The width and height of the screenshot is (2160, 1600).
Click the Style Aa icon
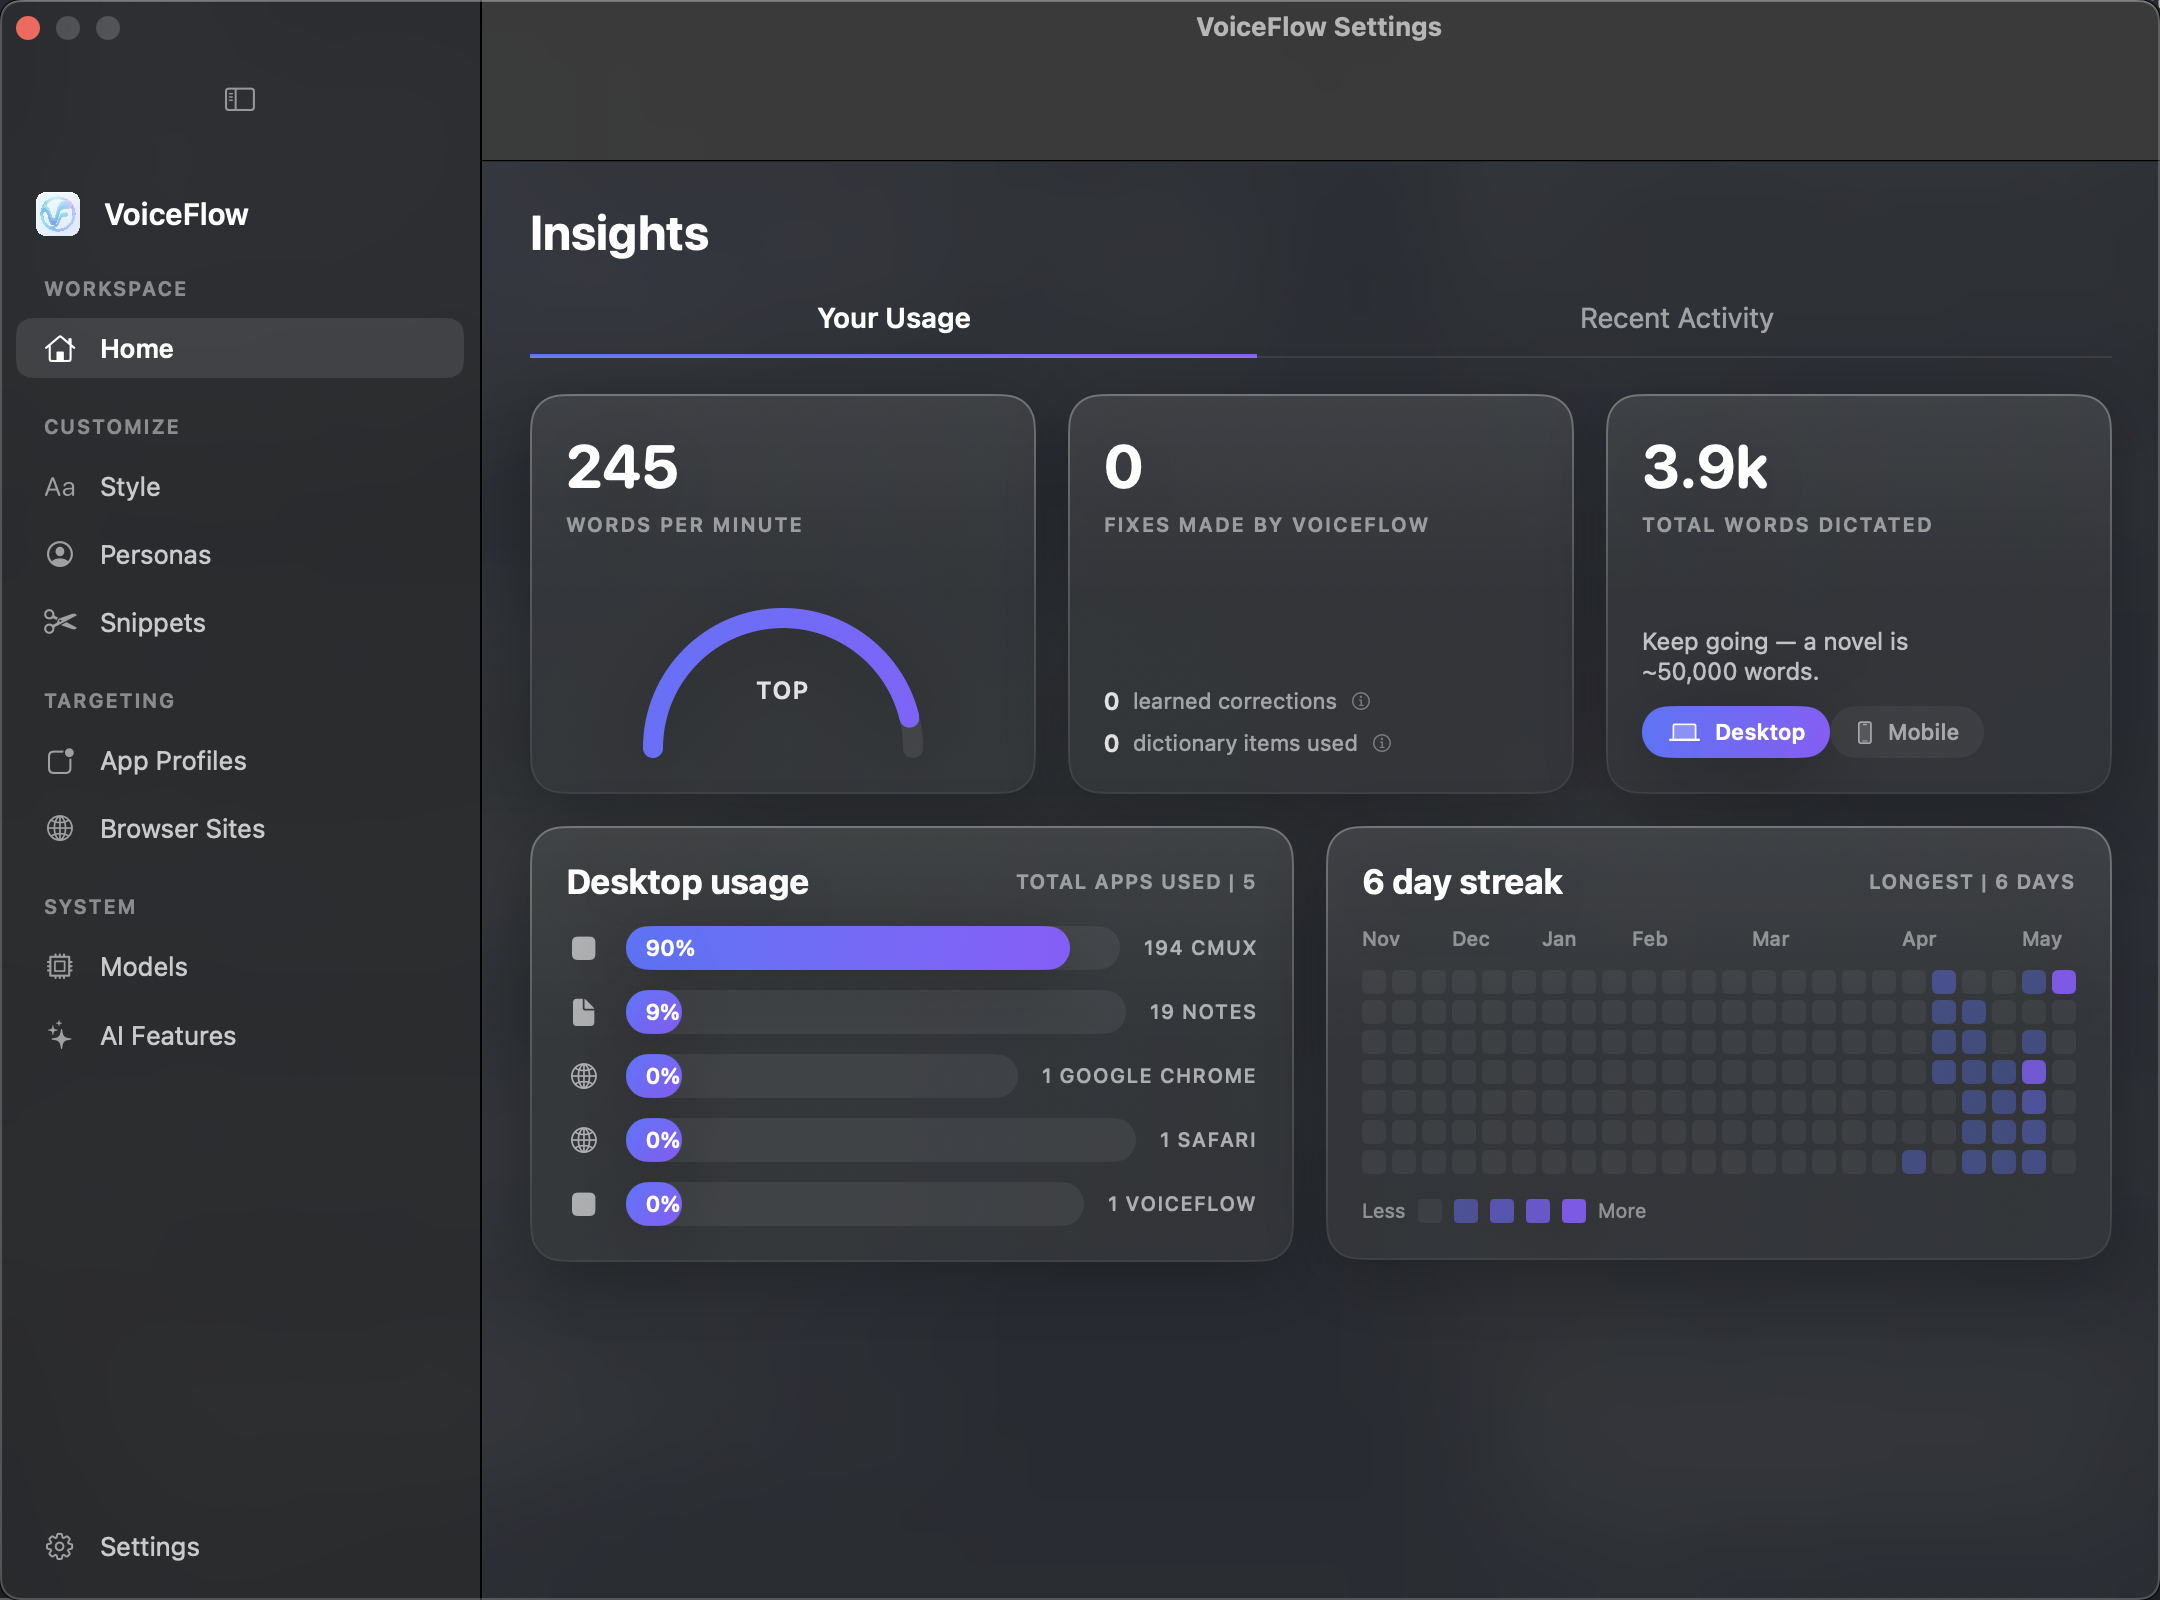[60, 487]
